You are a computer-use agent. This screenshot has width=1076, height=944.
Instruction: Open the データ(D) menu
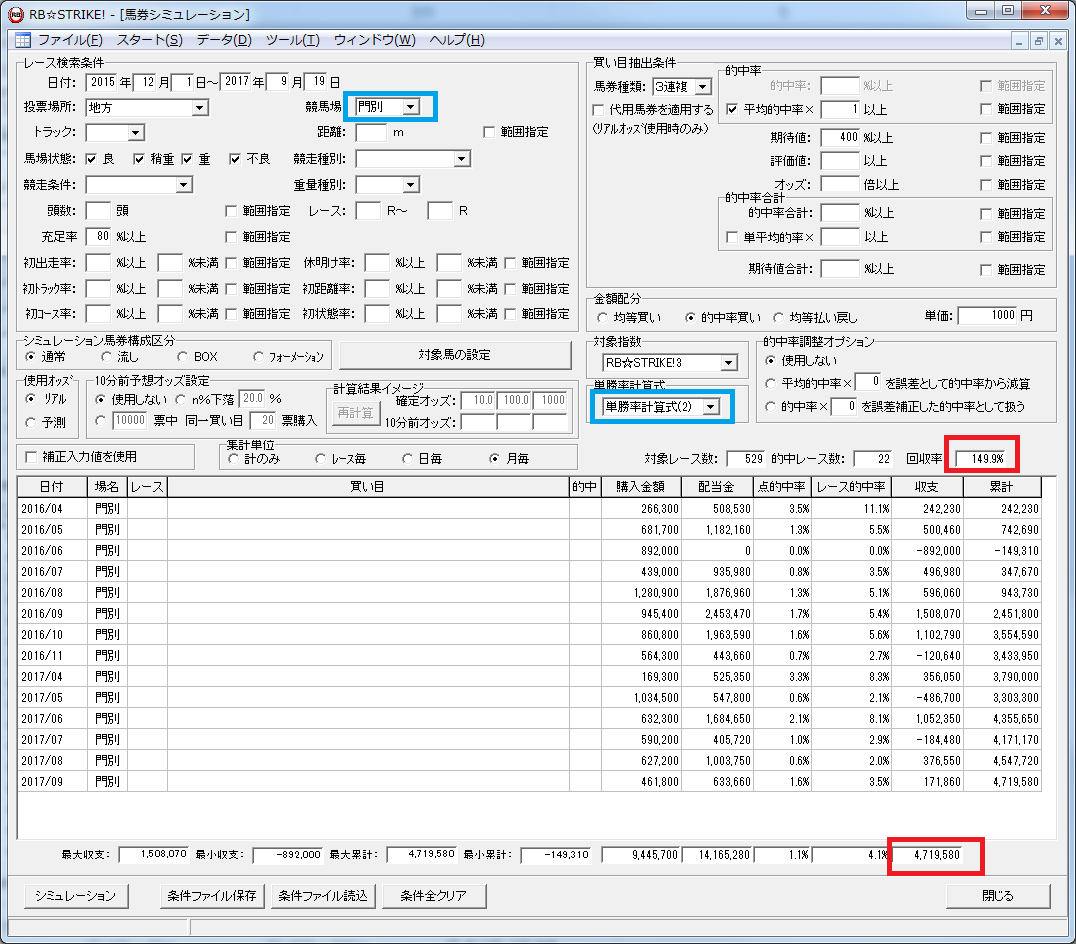tap(224, 40)
